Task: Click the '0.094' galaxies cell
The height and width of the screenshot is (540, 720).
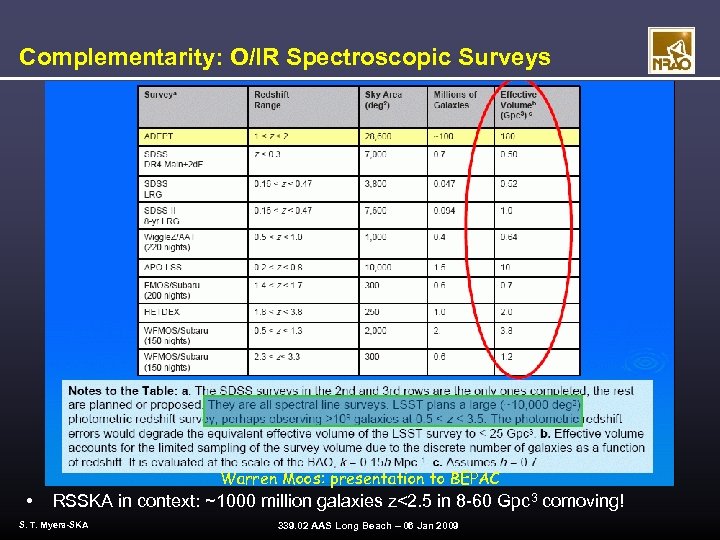Action: point(461,215)
